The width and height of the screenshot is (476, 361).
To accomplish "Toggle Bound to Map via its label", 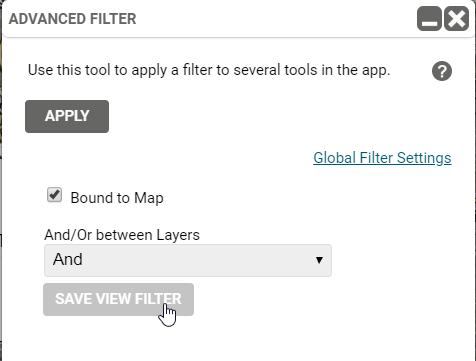I will [117, 198].
